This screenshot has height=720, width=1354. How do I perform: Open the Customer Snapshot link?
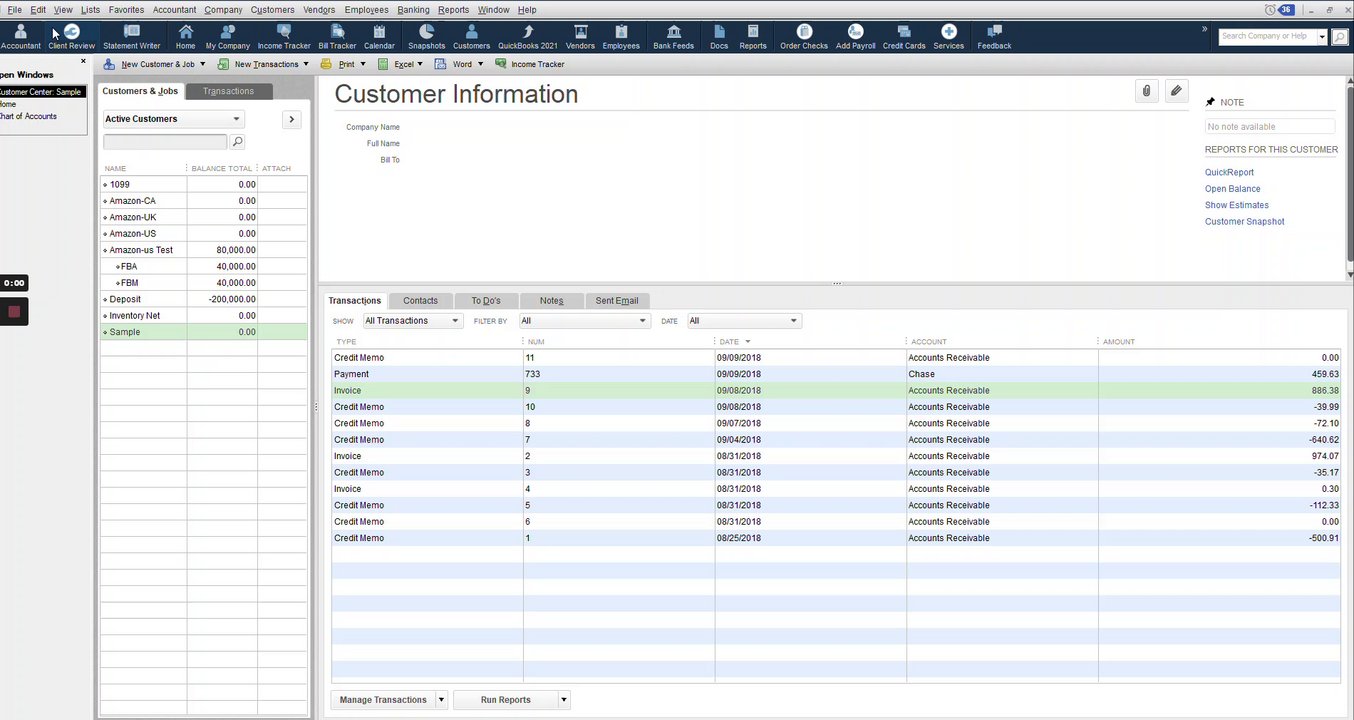coord(1245,222)
